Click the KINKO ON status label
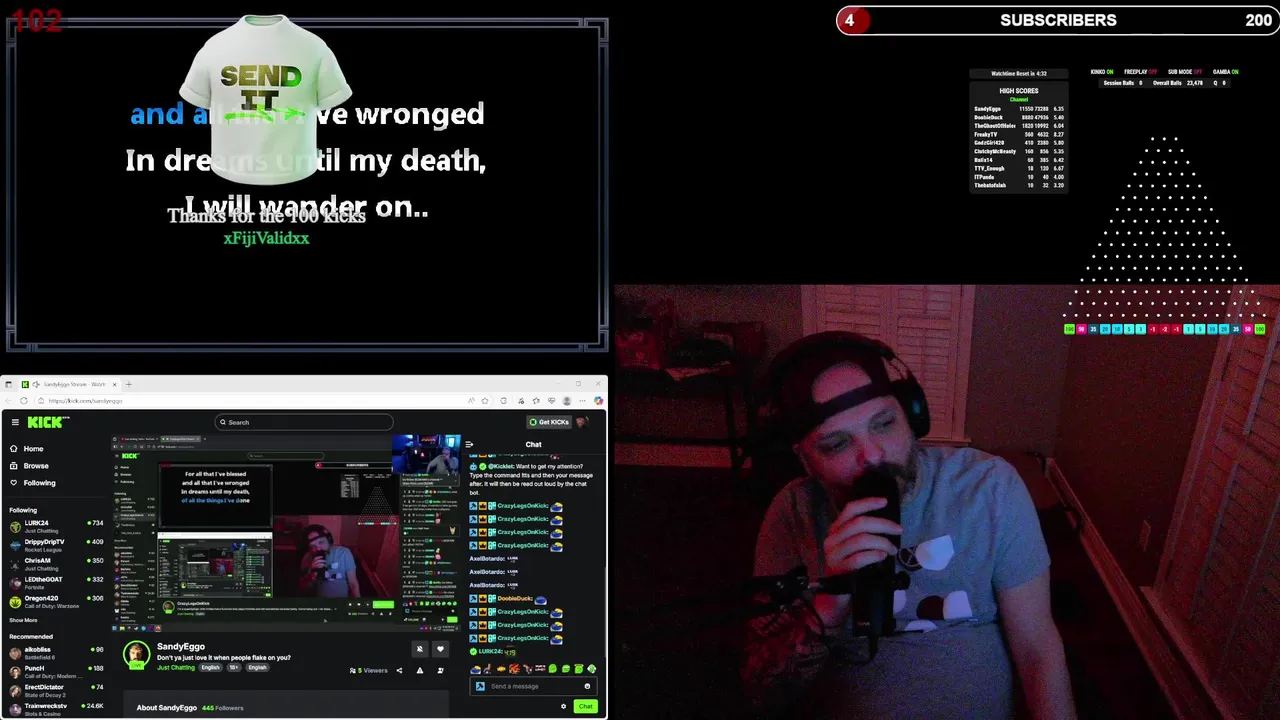Screen dimensions: 1280x720 point(1101,72)
